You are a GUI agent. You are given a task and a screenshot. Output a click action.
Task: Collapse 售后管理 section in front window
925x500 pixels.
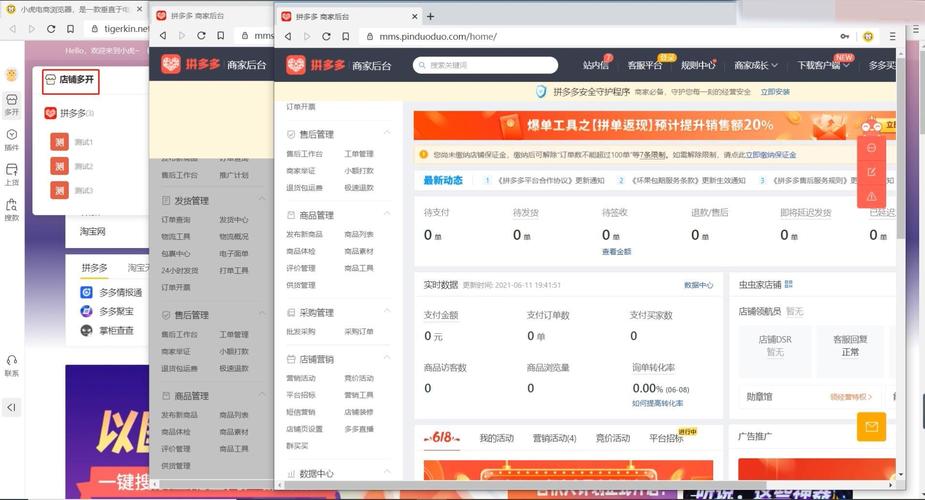pyautogui.click(x=387, y=133)
